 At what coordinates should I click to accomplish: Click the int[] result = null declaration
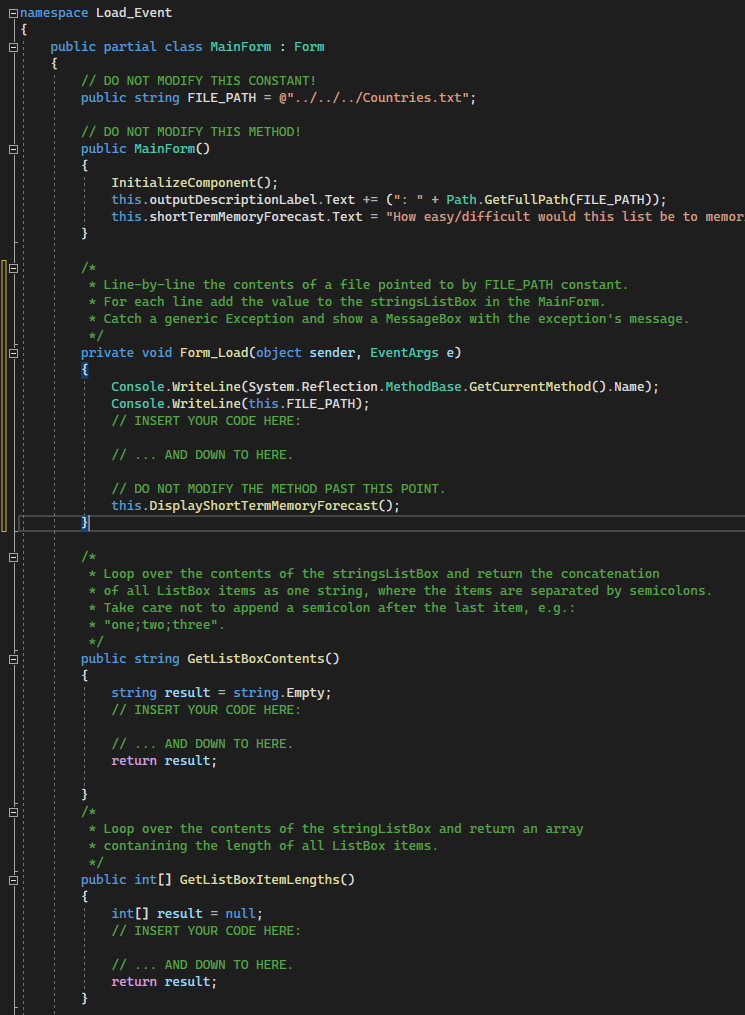[187, 914]
